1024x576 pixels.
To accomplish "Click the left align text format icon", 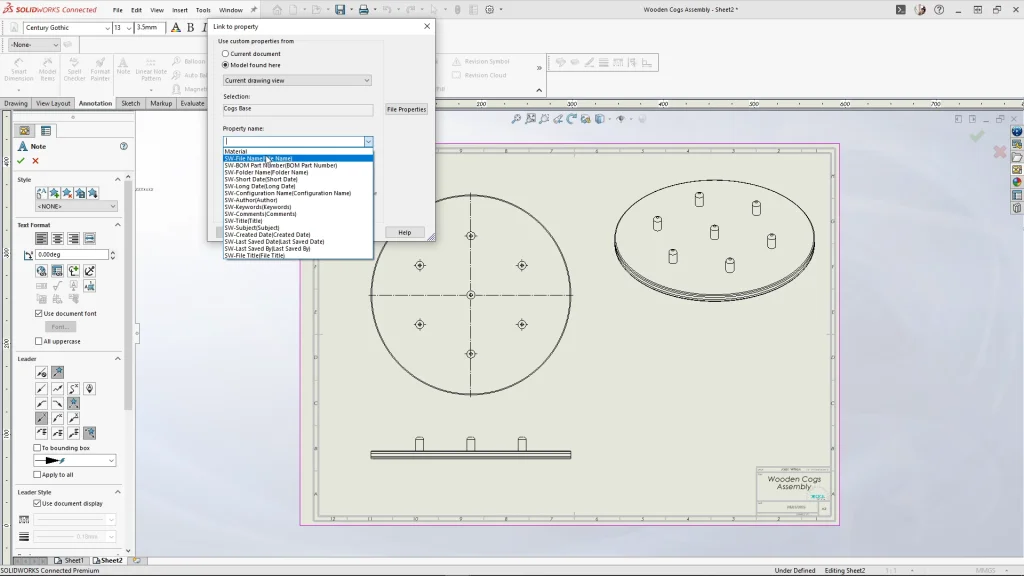I will pos(42,238).
